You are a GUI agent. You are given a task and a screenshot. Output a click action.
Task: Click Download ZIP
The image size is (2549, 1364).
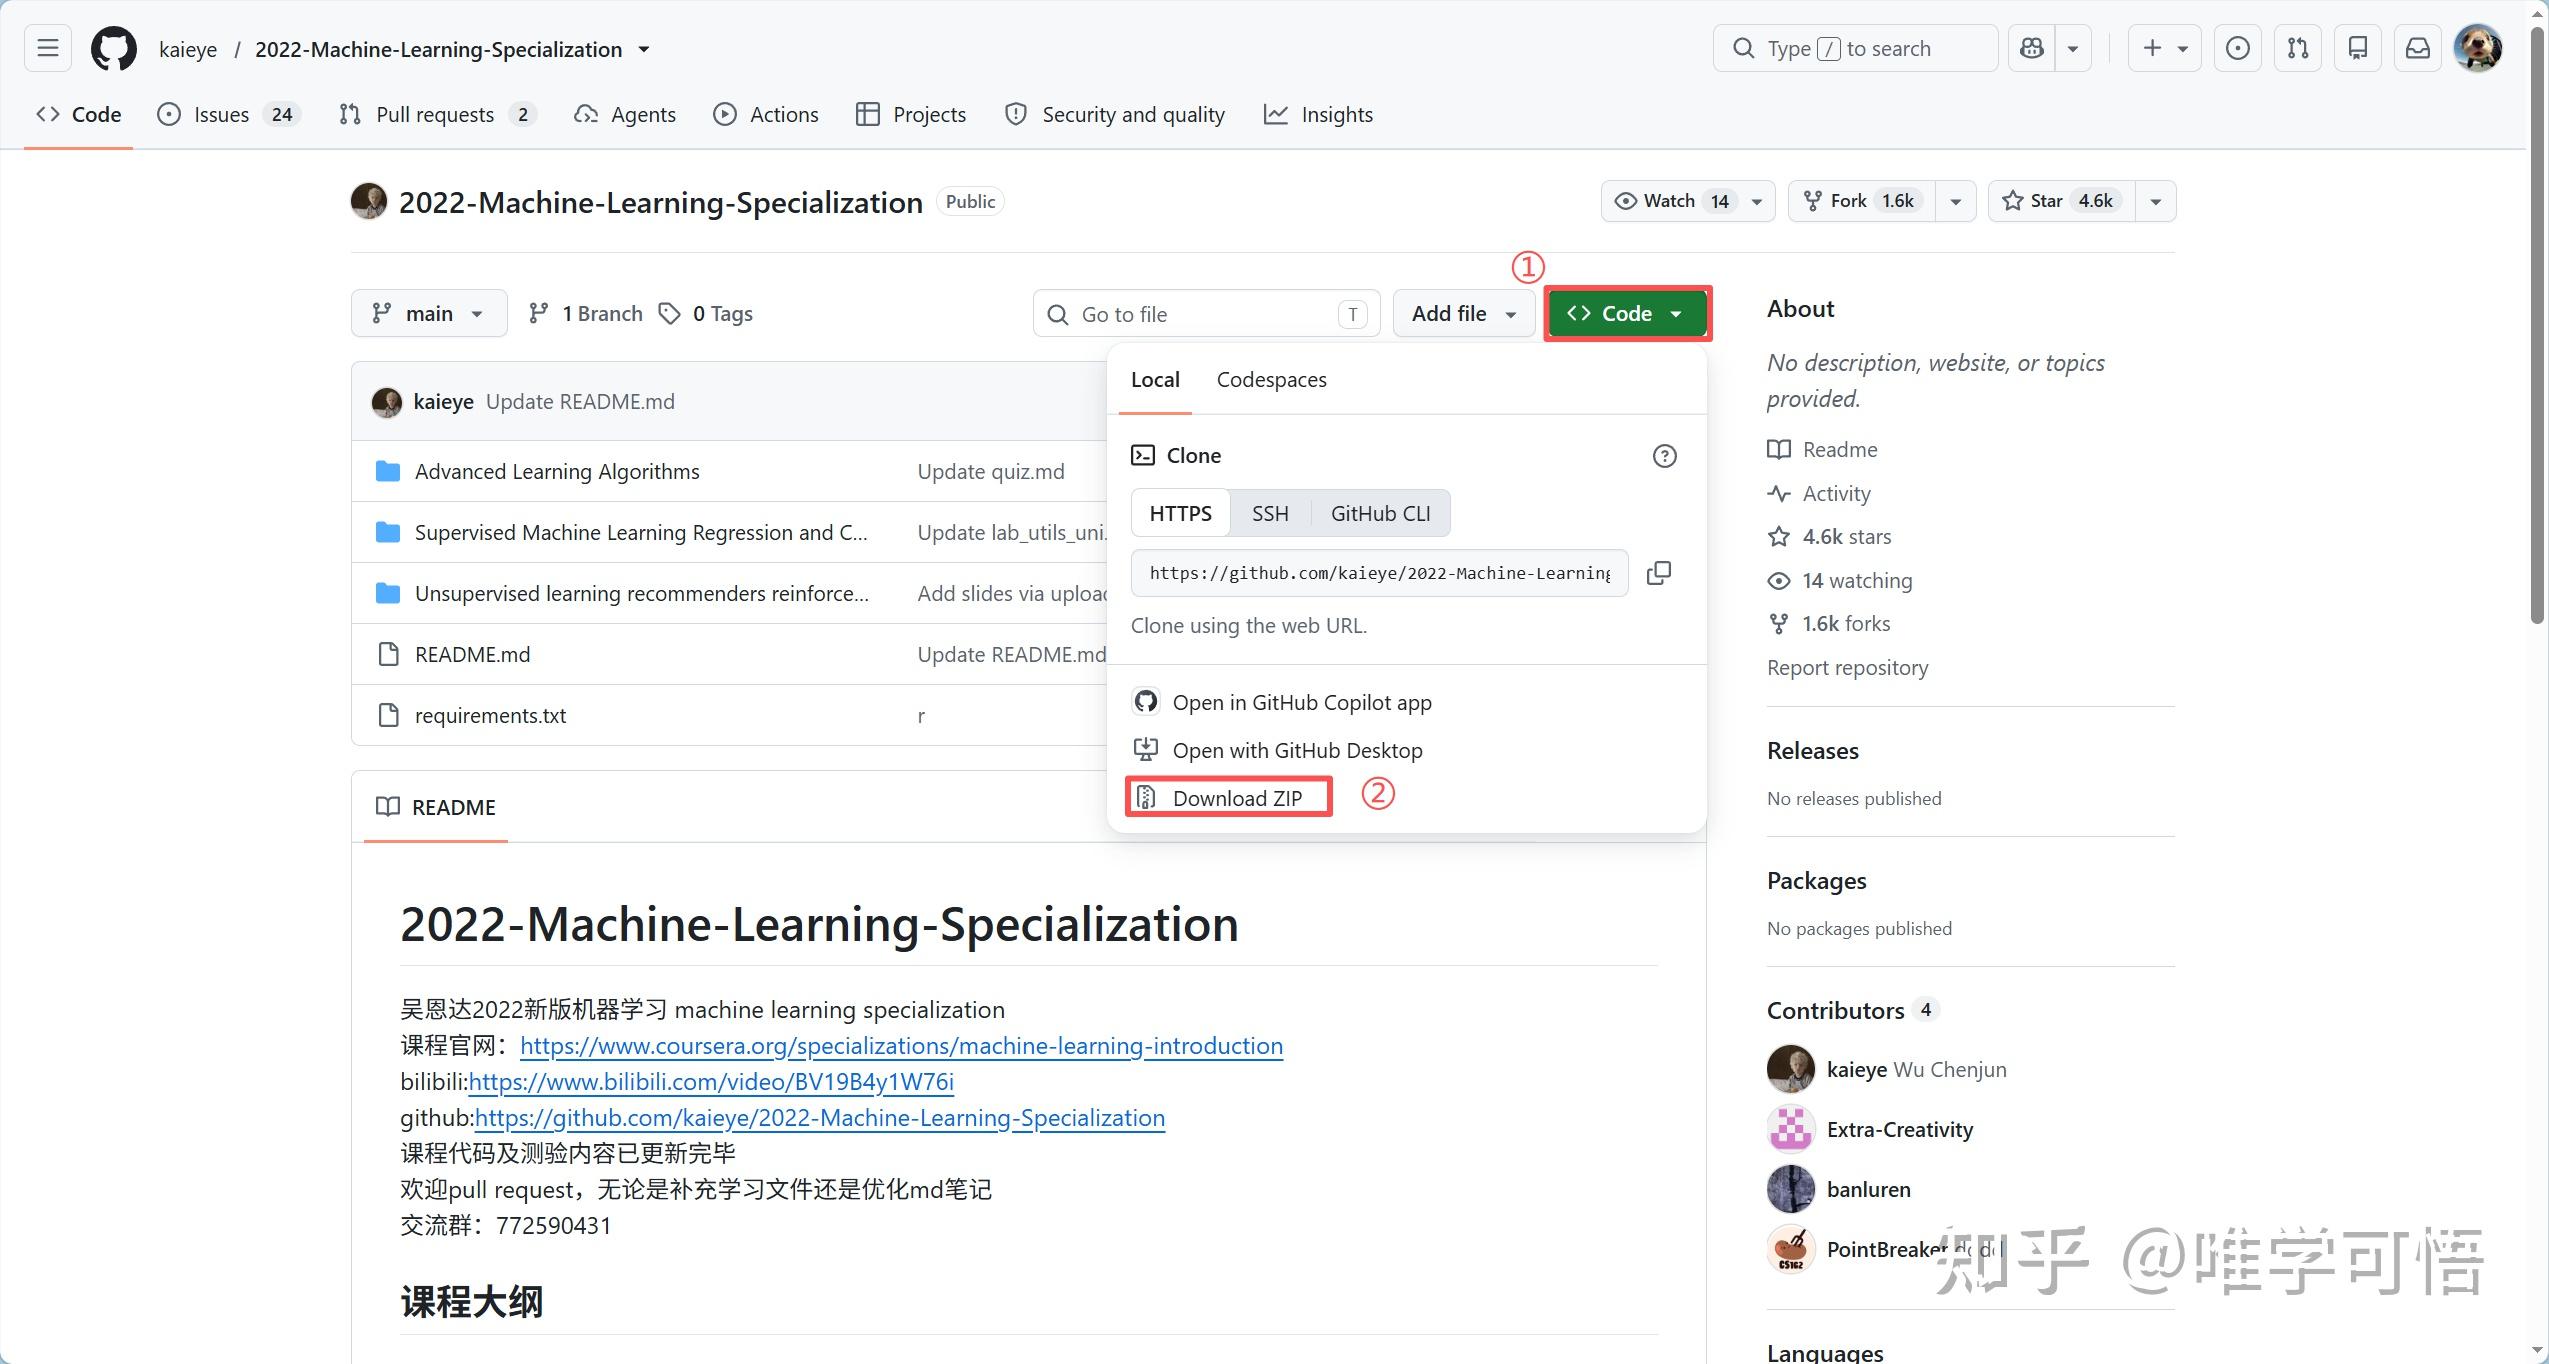tap(1229, 798)
